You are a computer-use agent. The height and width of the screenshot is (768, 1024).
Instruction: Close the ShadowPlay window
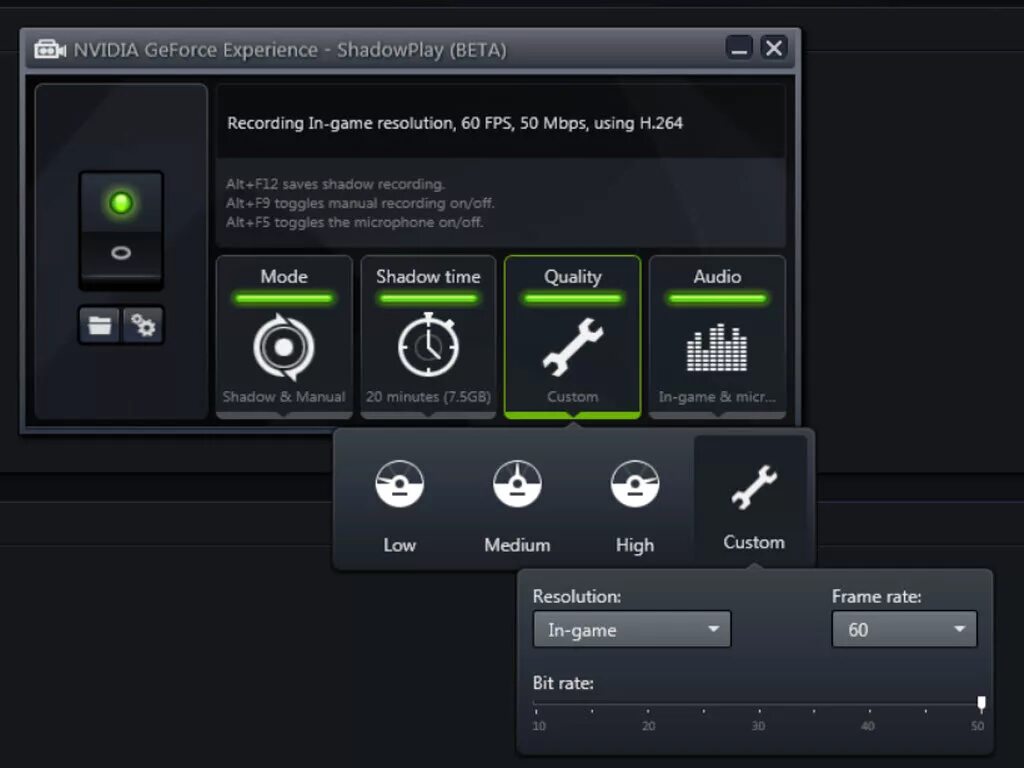774,48
